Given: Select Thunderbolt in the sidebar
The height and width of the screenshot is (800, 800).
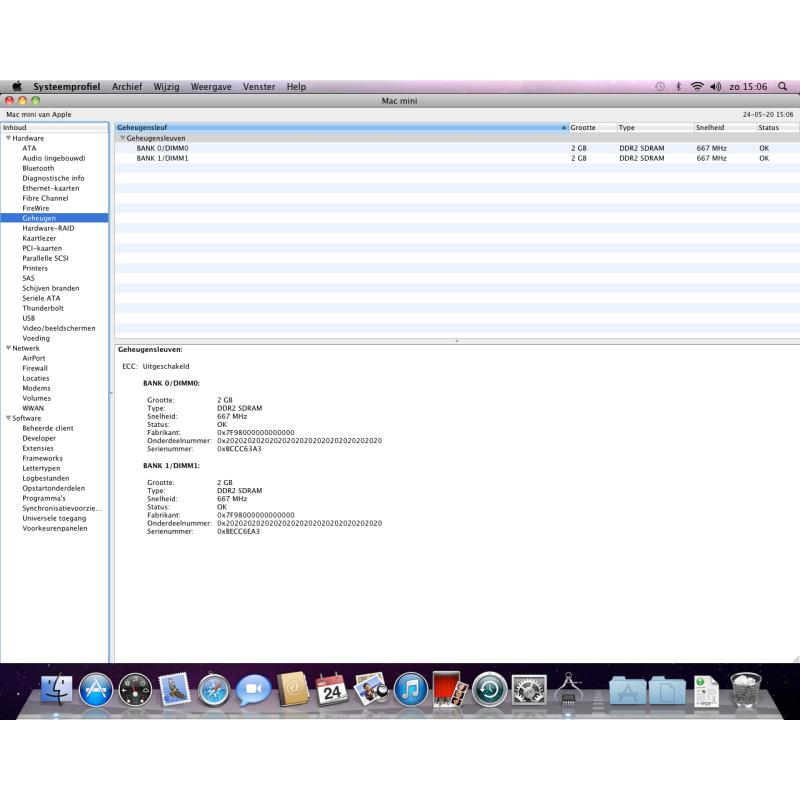Looking at the screenshot, I should pos(43,308).
